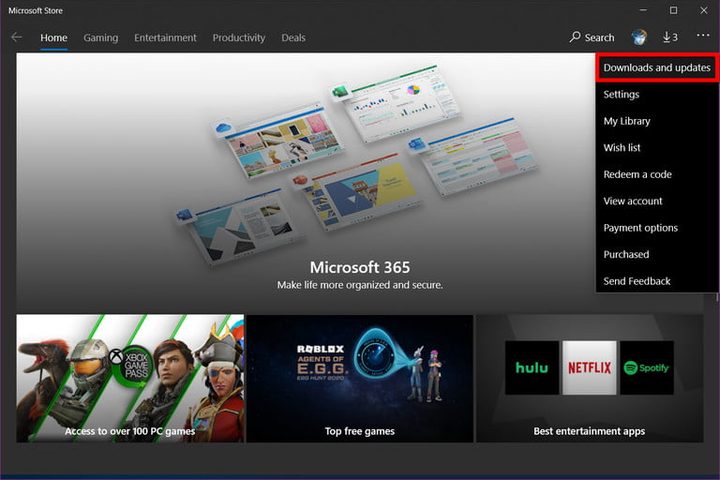Open the Xbox Game Pass PC games tile
Viewport: 720px width, 480px height.
[x=130, y=378]
